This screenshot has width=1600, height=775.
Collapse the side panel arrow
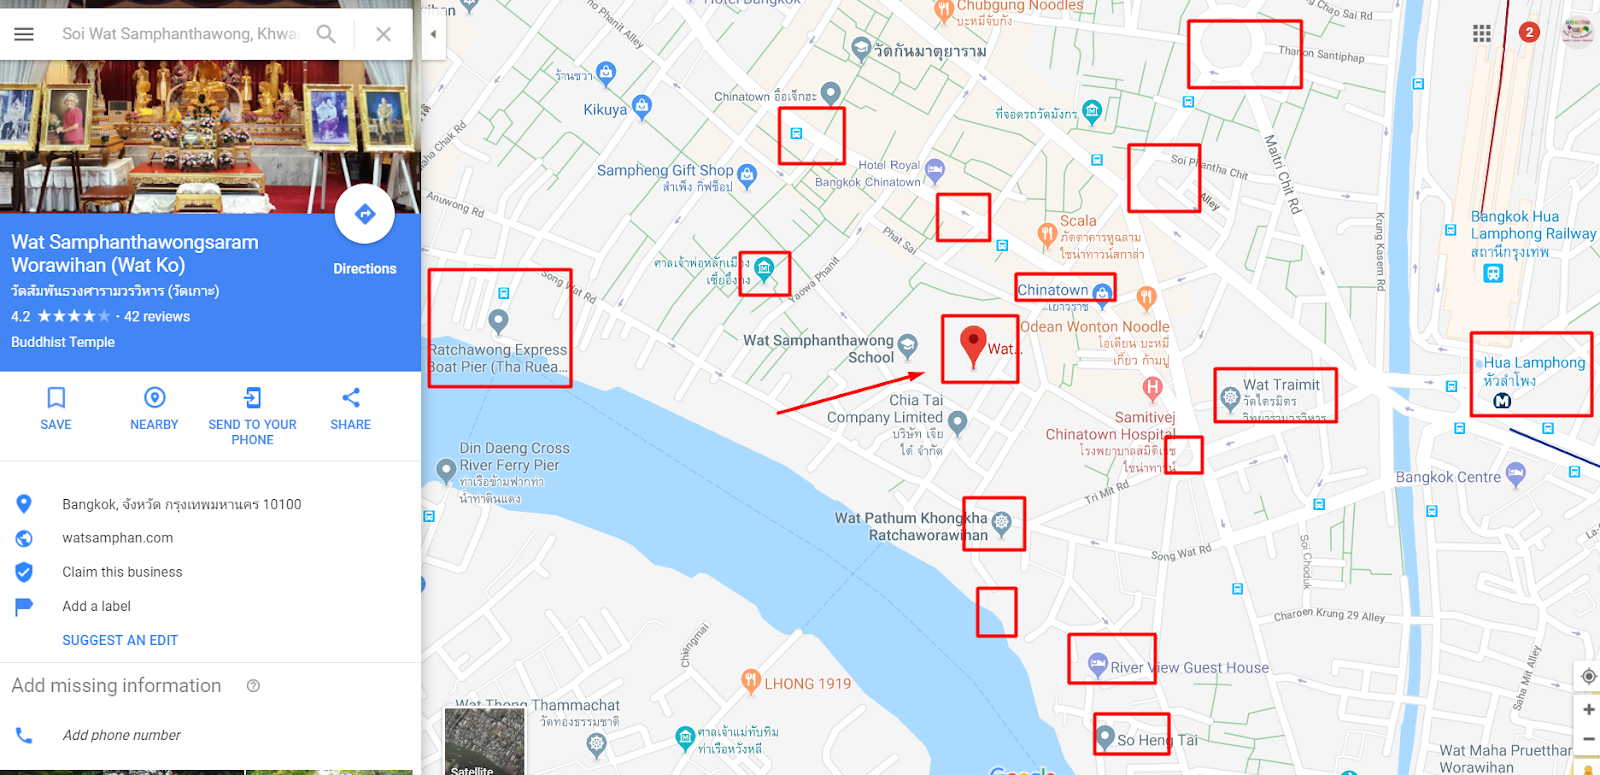pyautogui.click(x=433, y=34)
